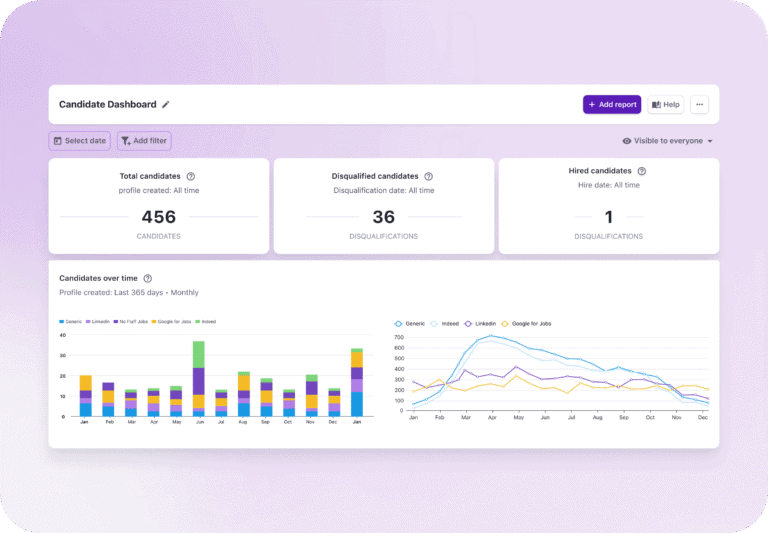Click the Candidates over time heading
The height and width of the screenshot is (533, 768).
pos(98,278)
